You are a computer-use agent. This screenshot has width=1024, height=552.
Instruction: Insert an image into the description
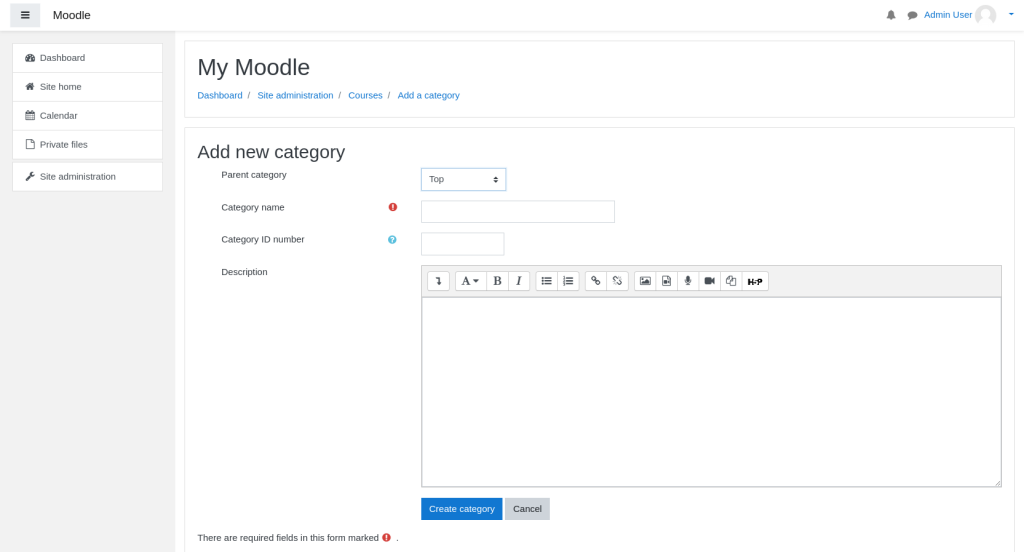click(x=645, y=281)
